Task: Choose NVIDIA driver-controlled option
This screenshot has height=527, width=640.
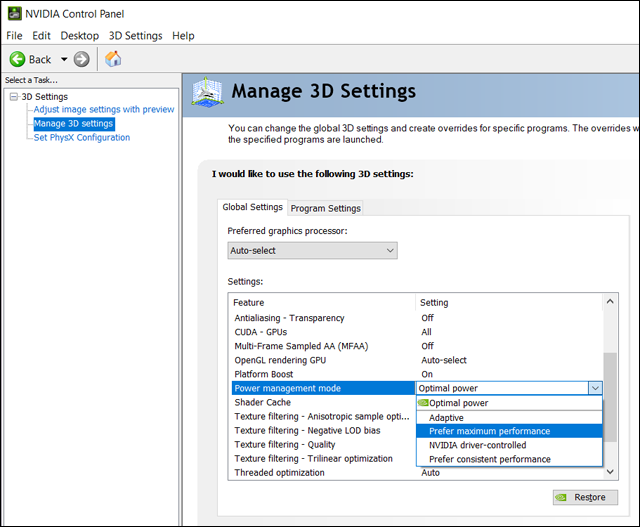Action: click(509, 445)
